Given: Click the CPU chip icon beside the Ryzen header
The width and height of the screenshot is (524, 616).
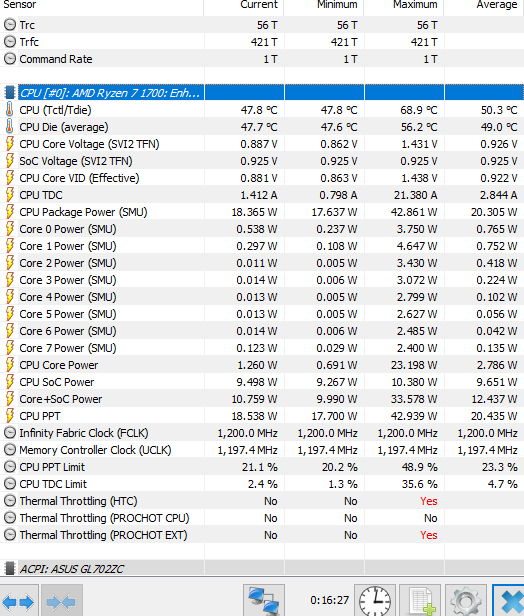Looking at the screenshot, I should click(x=9, y=93).
